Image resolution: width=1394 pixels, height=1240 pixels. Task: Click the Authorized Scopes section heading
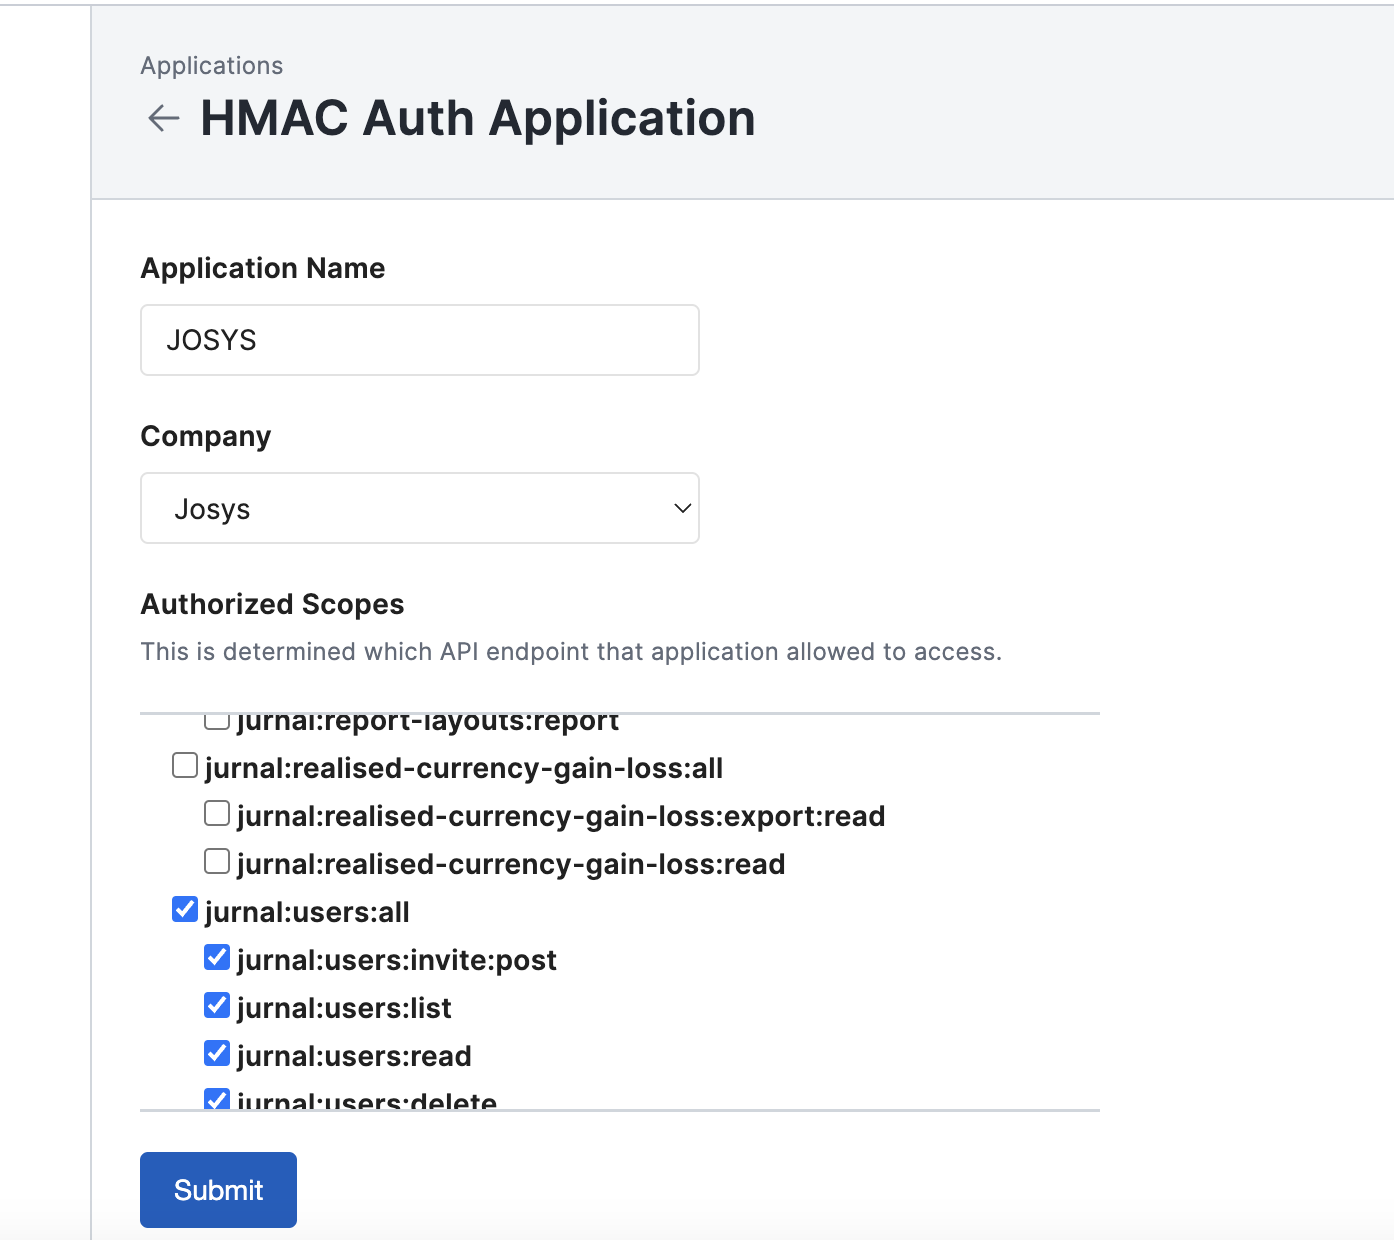pos(272,604)
